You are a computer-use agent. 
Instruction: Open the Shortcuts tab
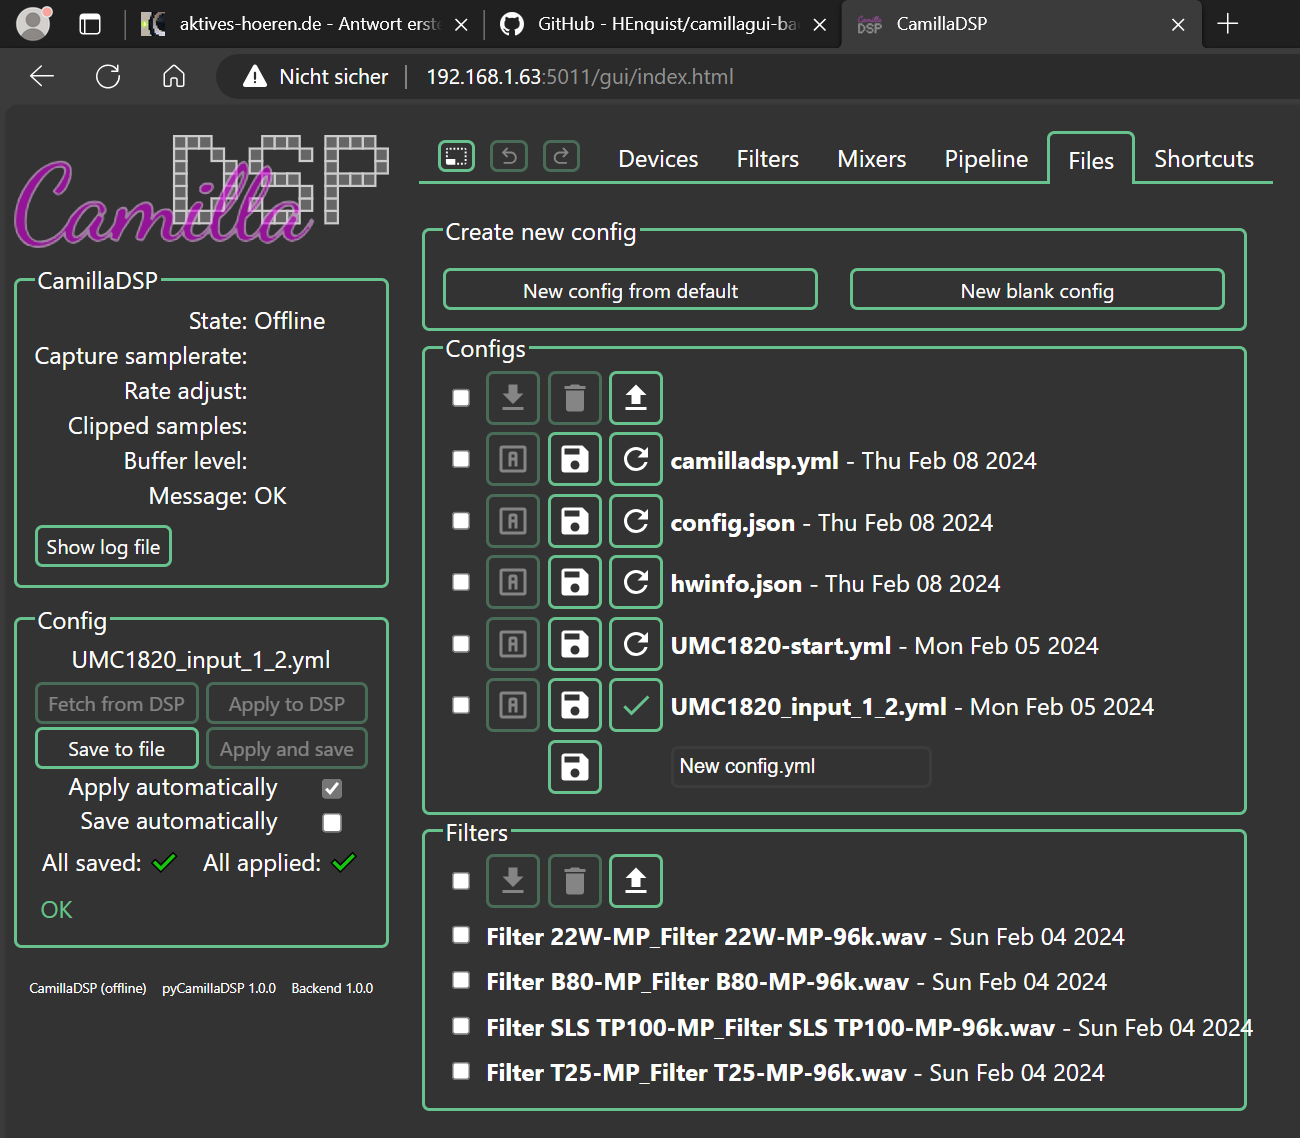[x=1204, y=159]
